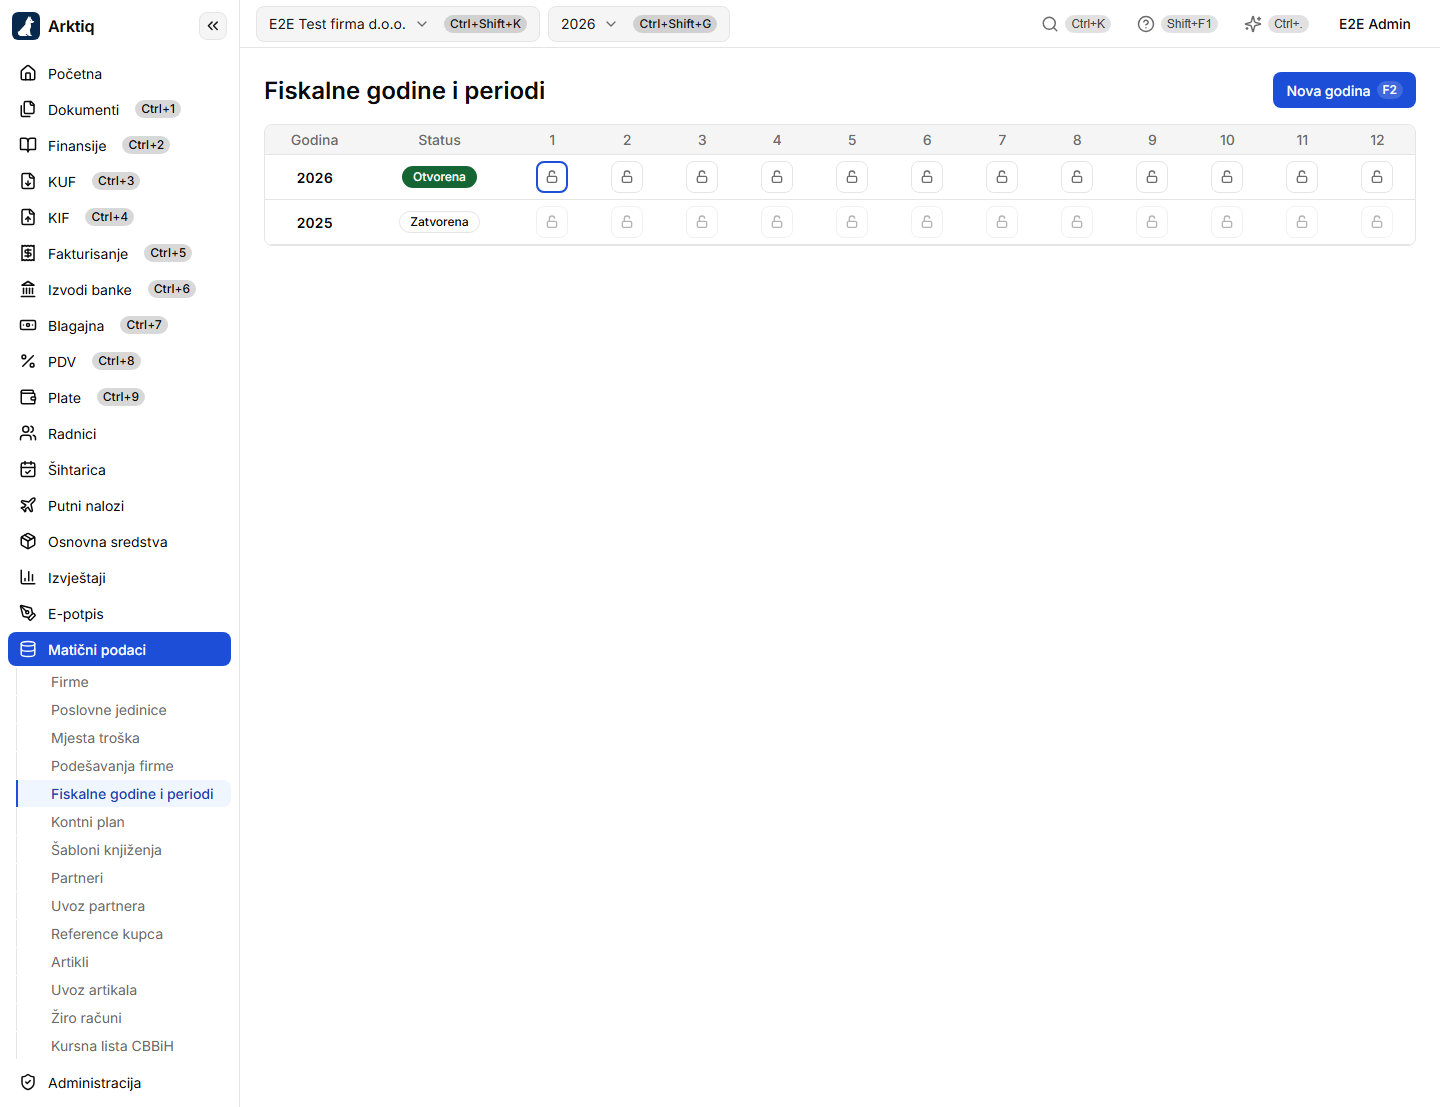Open the E2E Test firma d.o.o. company dropdown
The width and height of the screenshot is (1440, 1107).
coord(397,24)
